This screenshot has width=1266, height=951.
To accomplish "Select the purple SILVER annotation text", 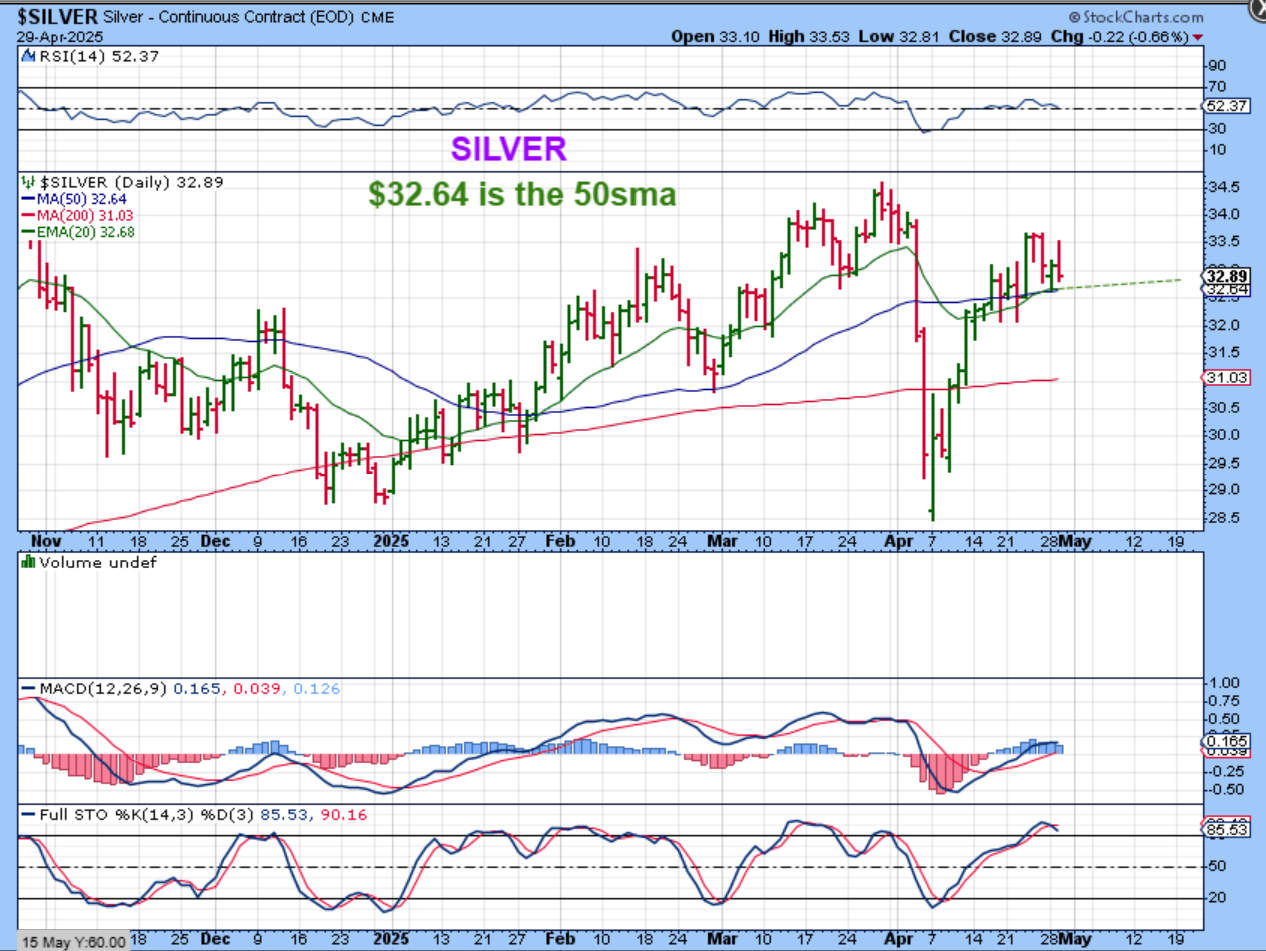I will click(508, 149).
